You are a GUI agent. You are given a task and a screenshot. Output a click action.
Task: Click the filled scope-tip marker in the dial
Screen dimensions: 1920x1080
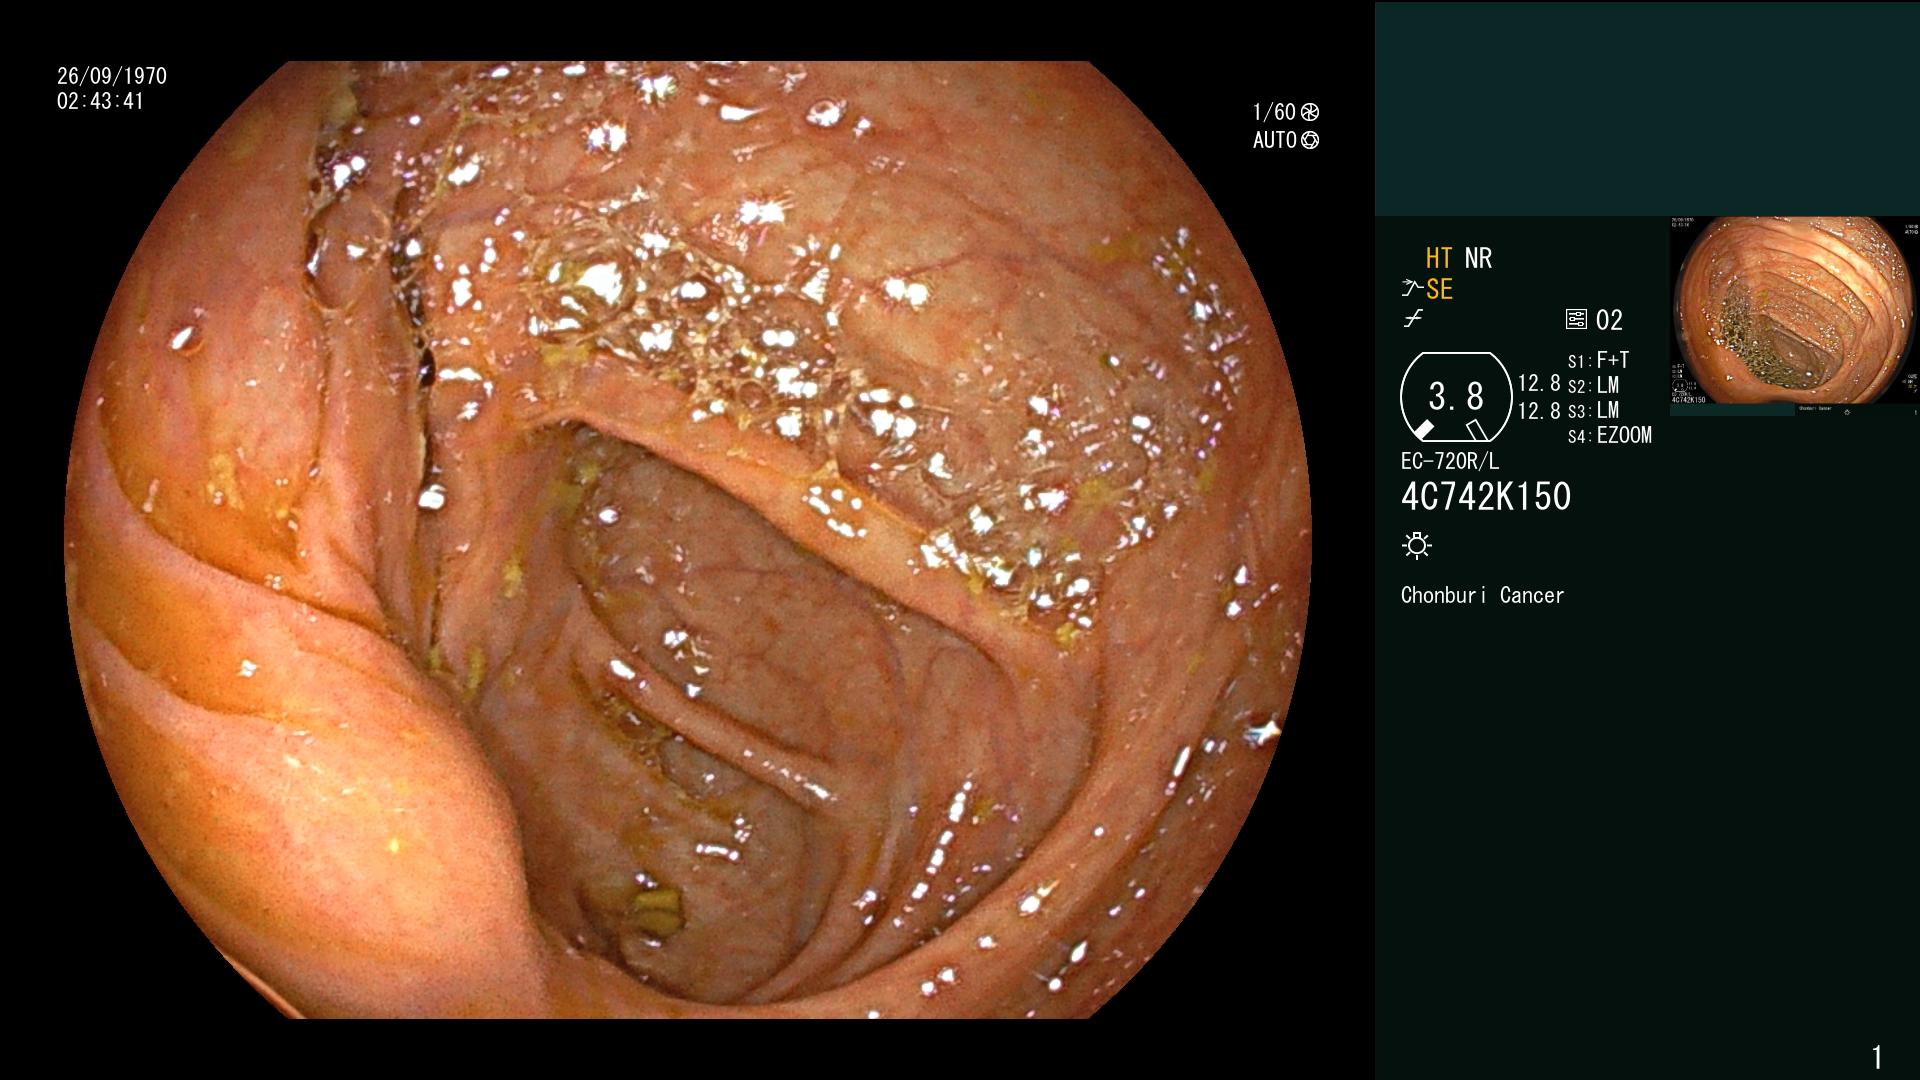[x=1424, y=430]
